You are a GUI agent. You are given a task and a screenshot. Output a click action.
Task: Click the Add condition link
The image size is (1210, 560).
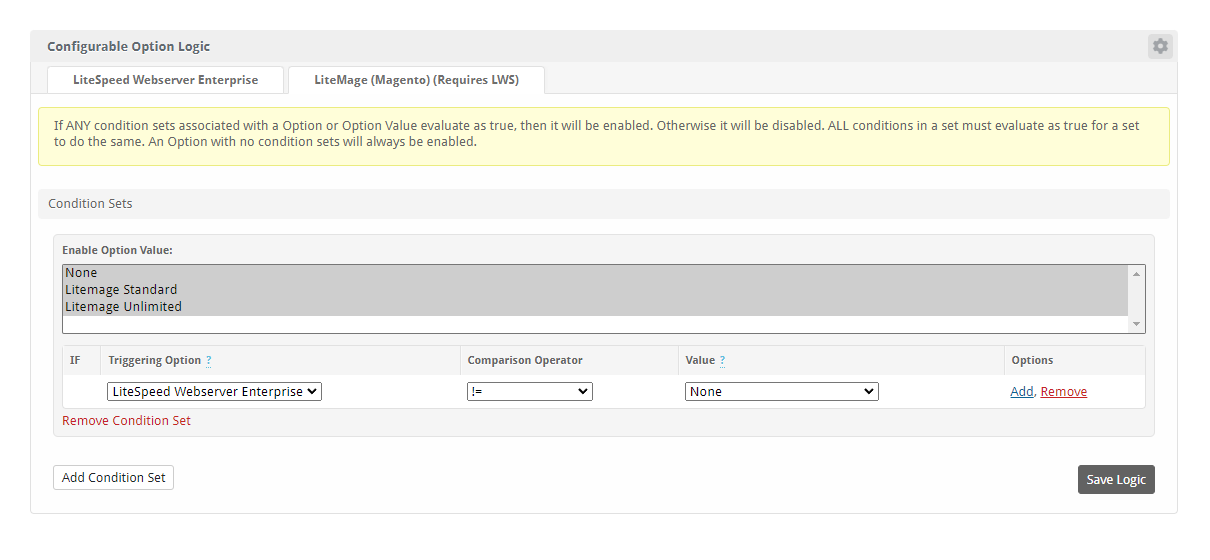pos(1021,392)
